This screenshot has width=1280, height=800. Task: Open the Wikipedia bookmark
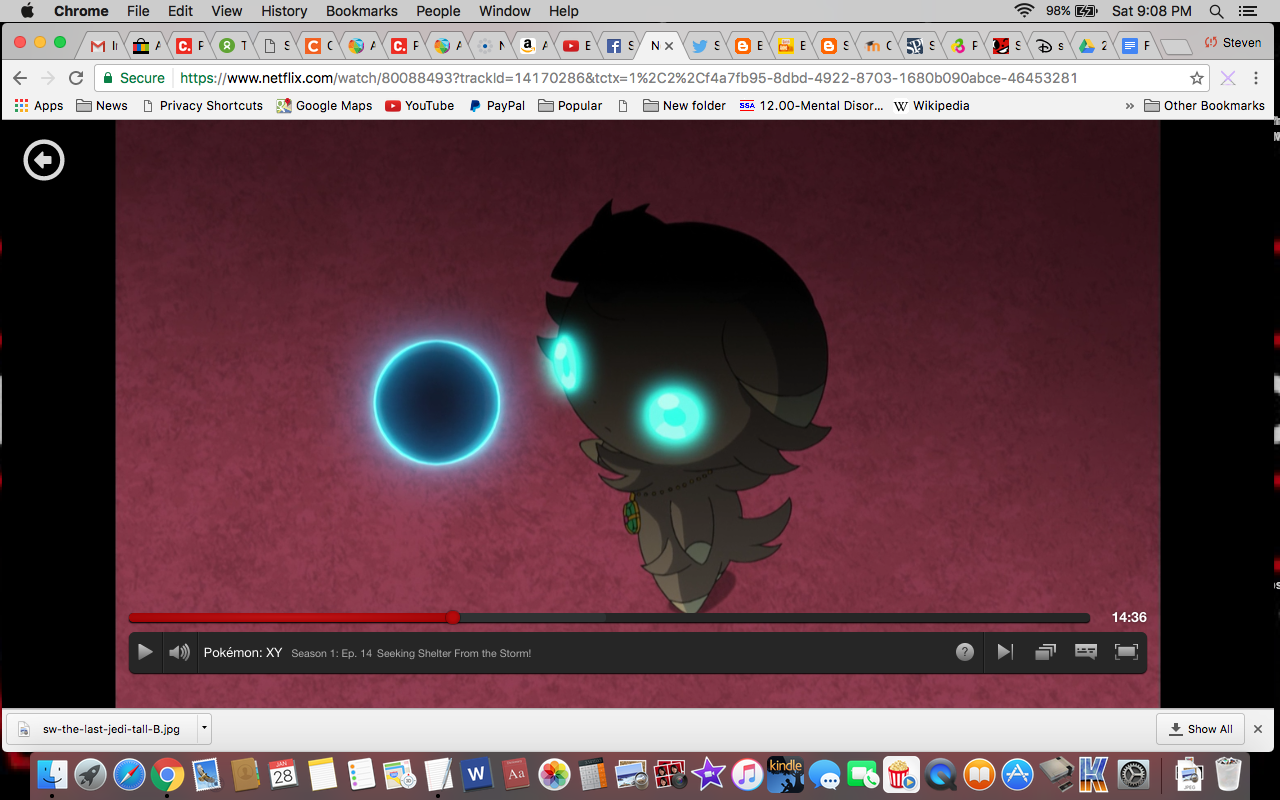[x=932, y=105]
